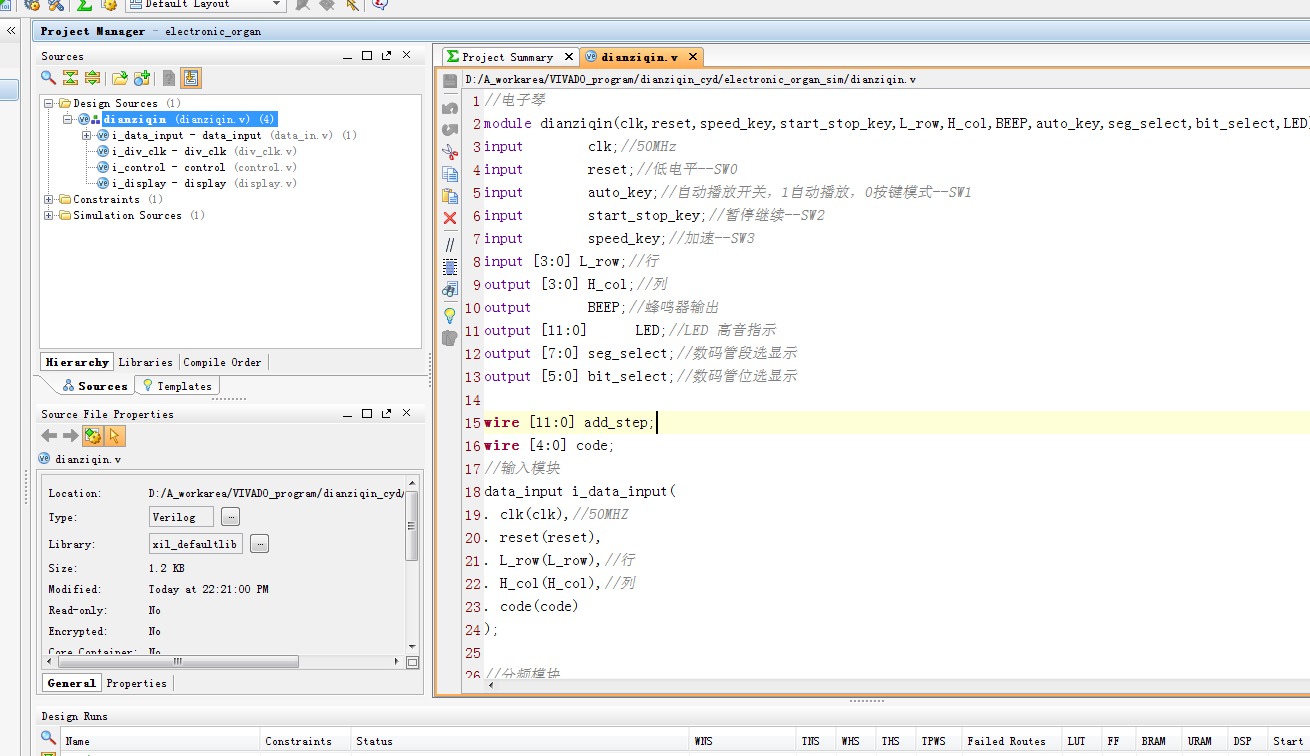Click the horizontal scrollbar in Source File Properties
Screen dimensions: 1310x756
(178, 662)
